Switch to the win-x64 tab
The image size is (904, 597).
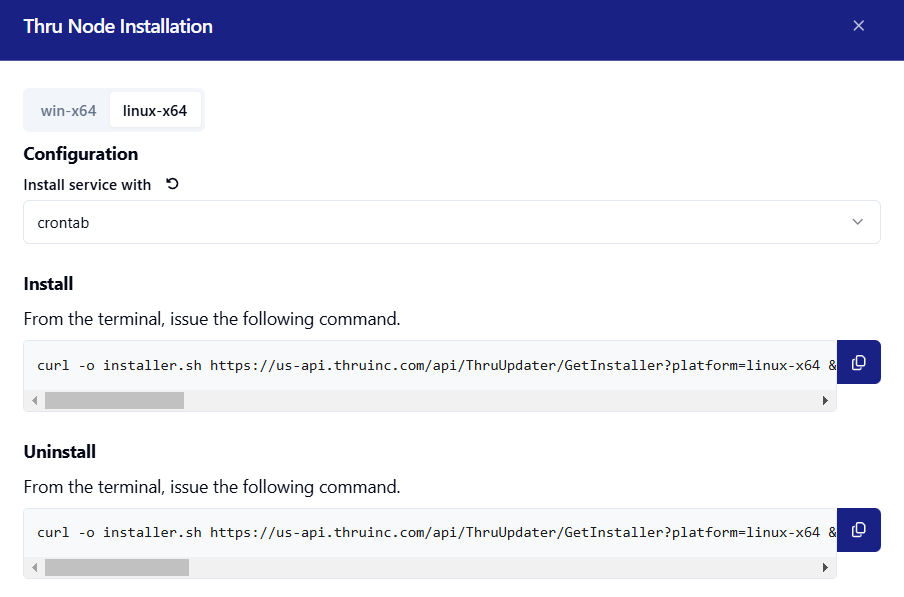coord(68,111)
